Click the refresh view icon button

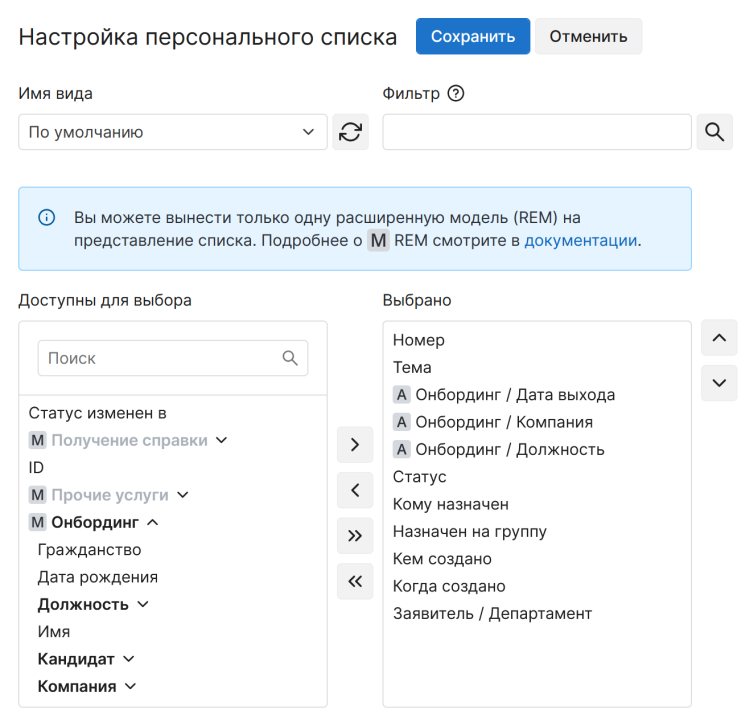coord(350,132)
